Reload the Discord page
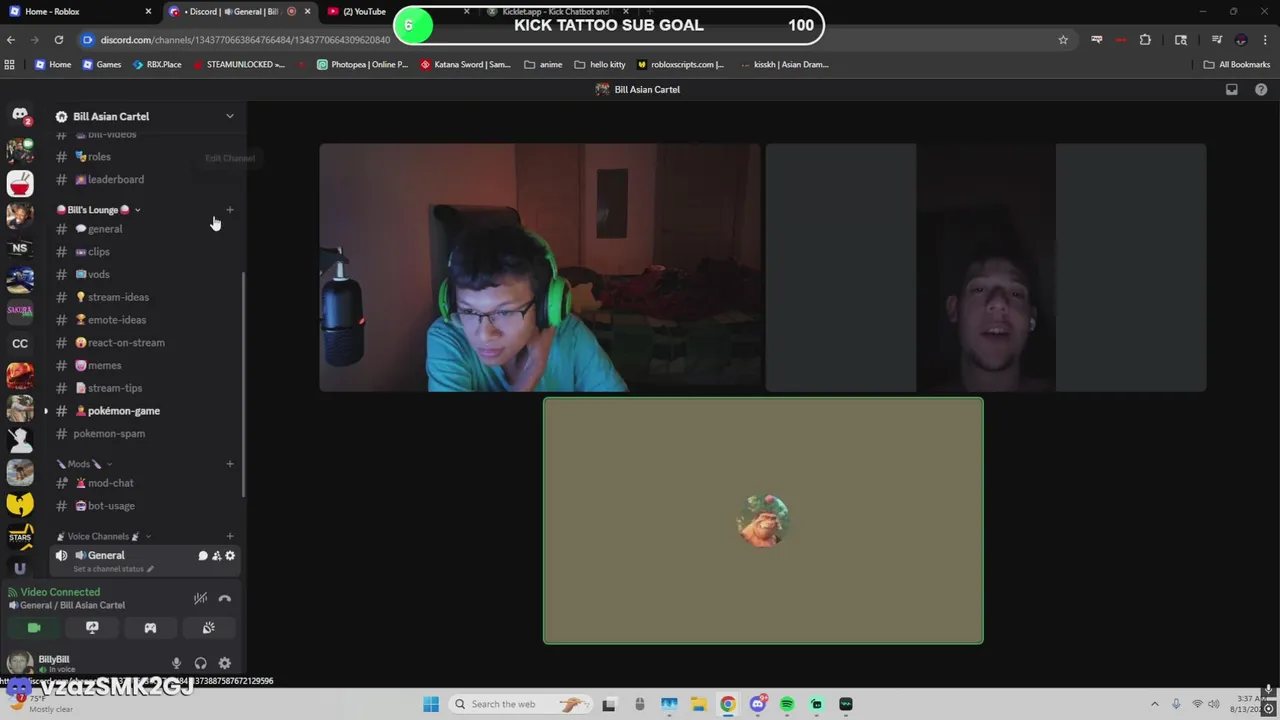This screenshot has height=720, width=1280. tap(59, 40)
